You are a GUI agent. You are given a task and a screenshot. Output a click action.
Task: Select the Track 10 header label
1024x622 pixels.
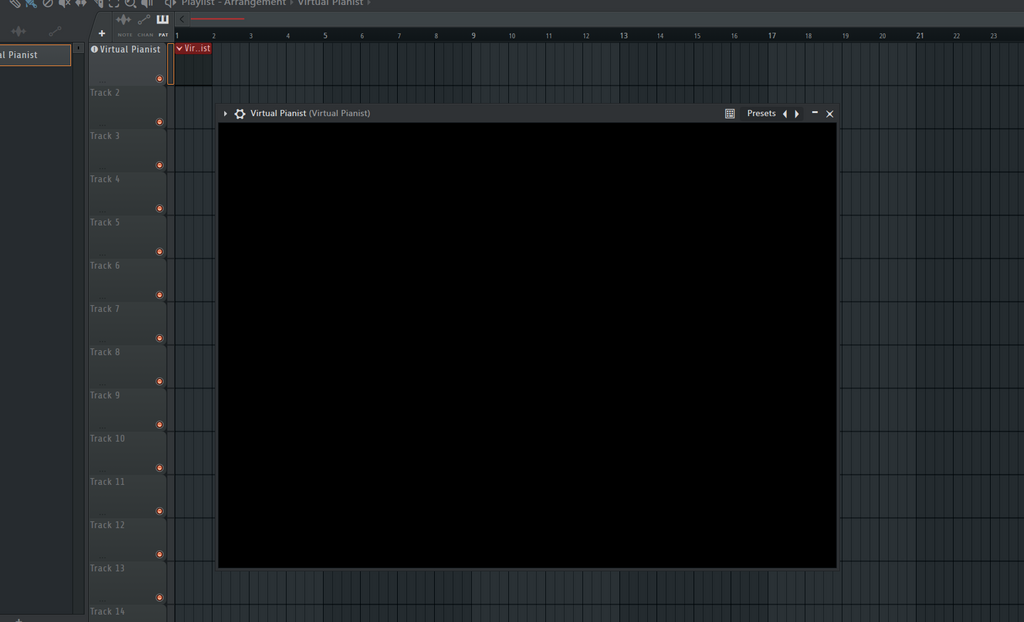(x=107, y=438)
